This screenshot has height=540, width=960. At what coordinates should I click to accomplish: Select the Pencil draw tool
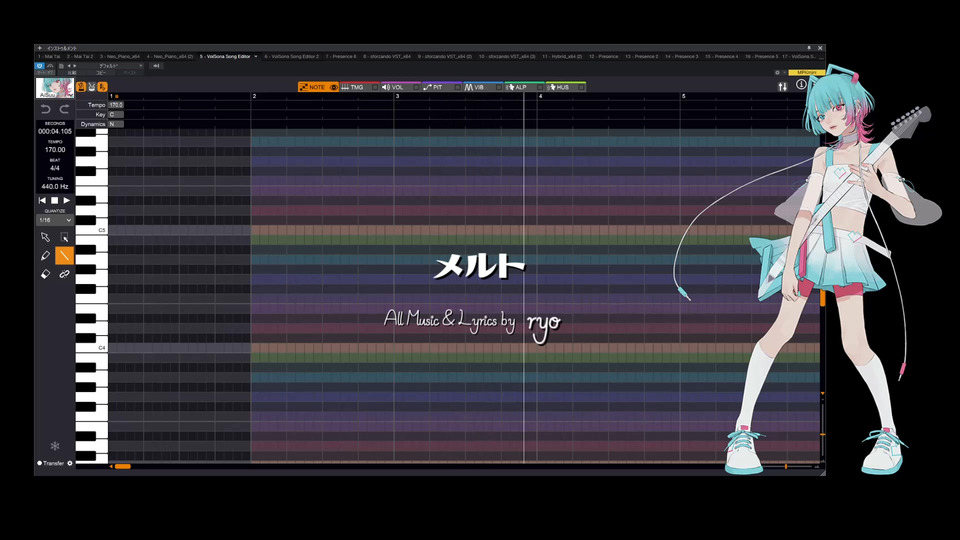pyautogui.click(x=45, y=255)
